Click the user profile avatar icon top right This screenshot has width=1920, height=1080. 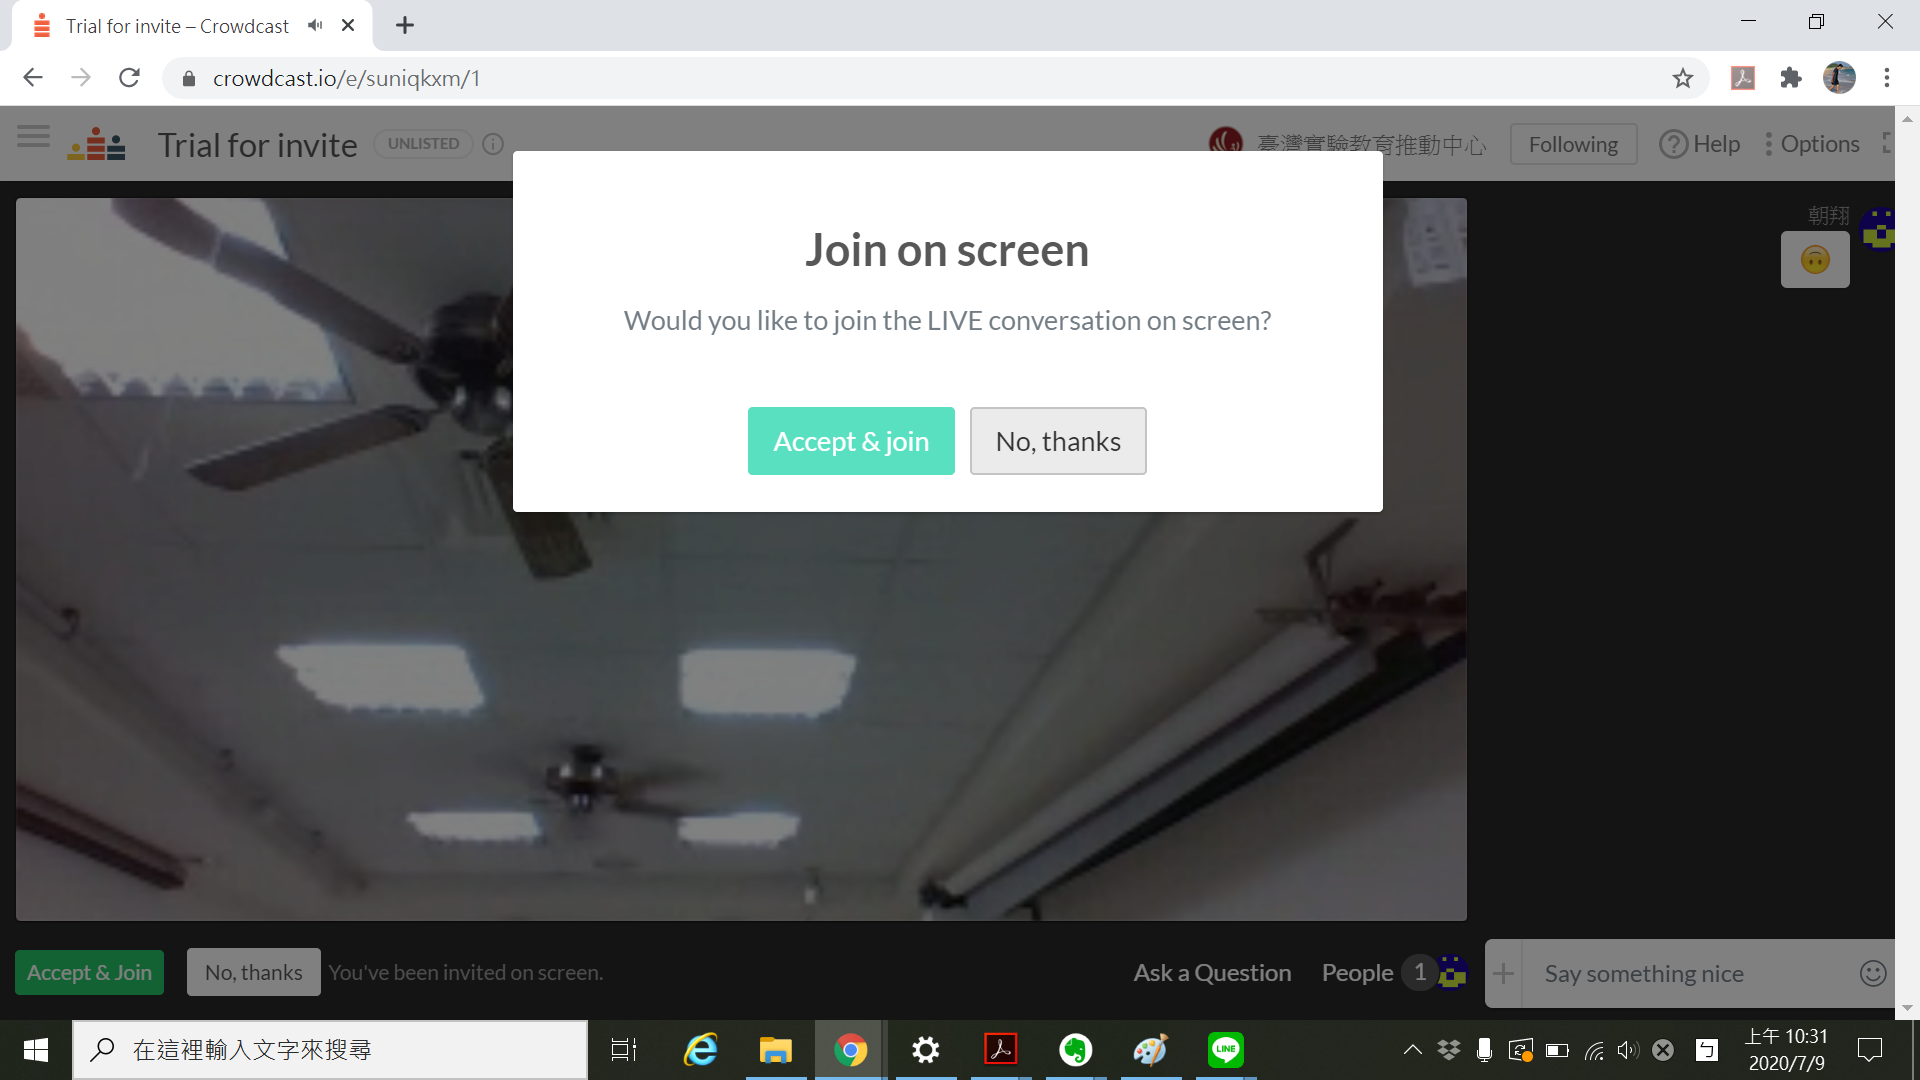click(x=1841, y=76)
